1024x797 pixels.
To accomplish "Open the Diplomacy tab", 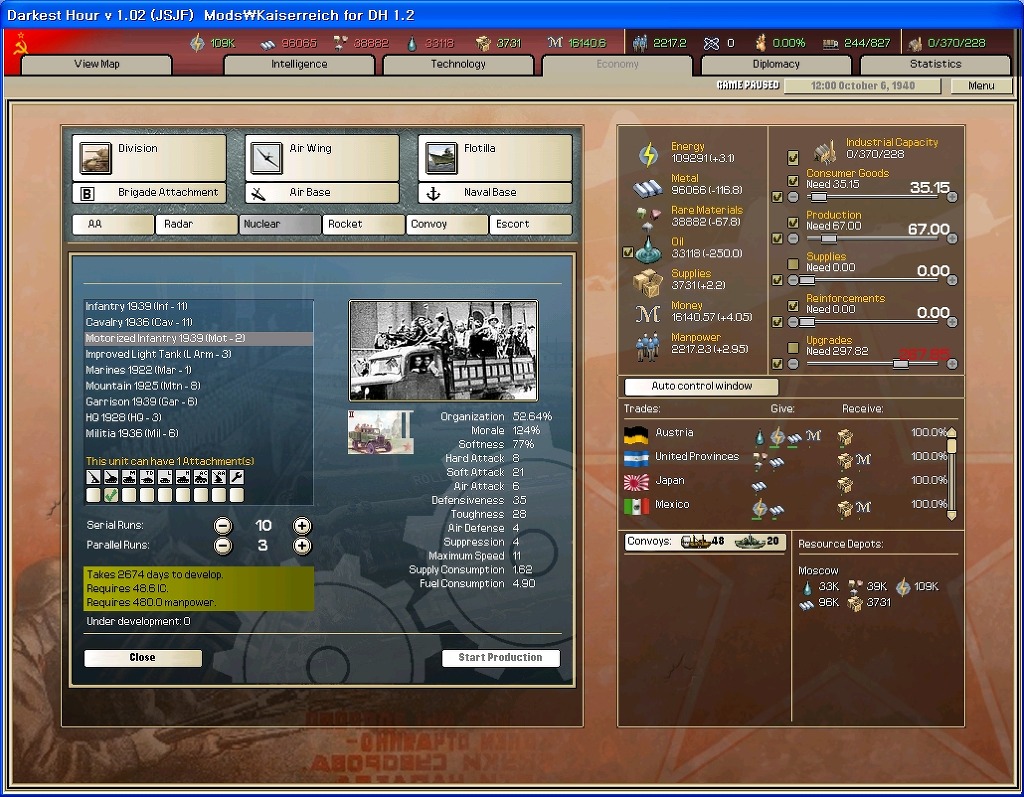I will point(776,64).
